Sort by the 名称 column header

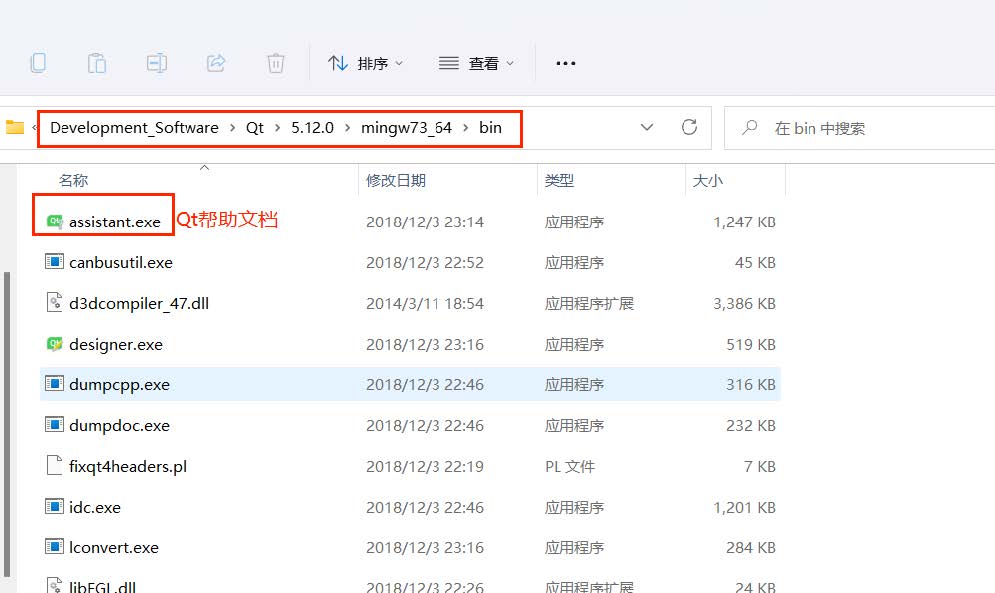[x=74, y=180]
